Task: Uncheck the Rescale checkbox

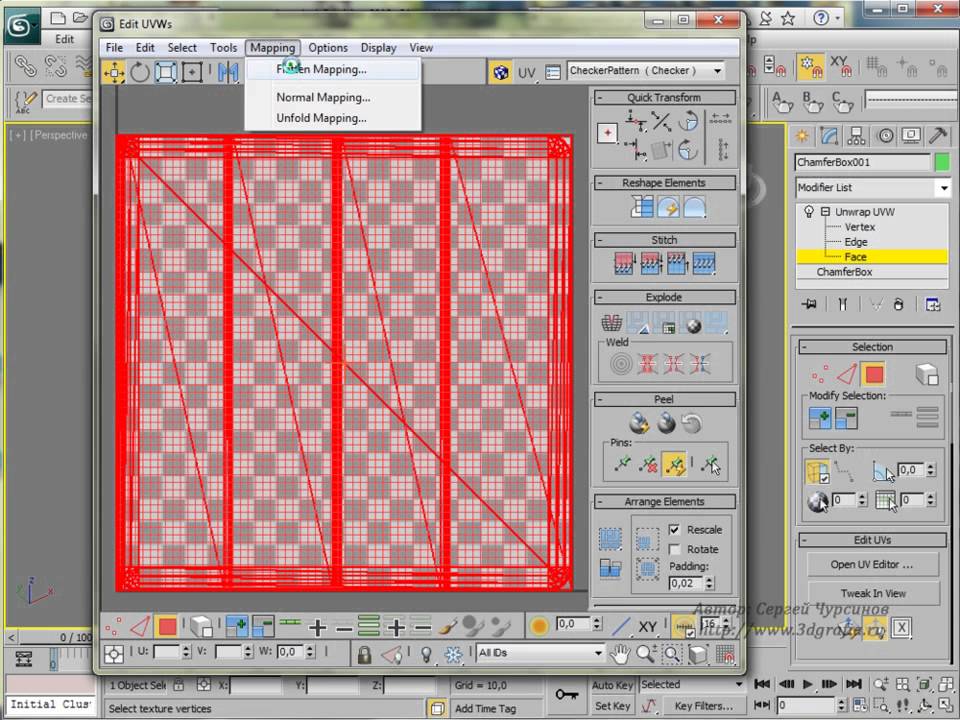Action: coord(674,529)
